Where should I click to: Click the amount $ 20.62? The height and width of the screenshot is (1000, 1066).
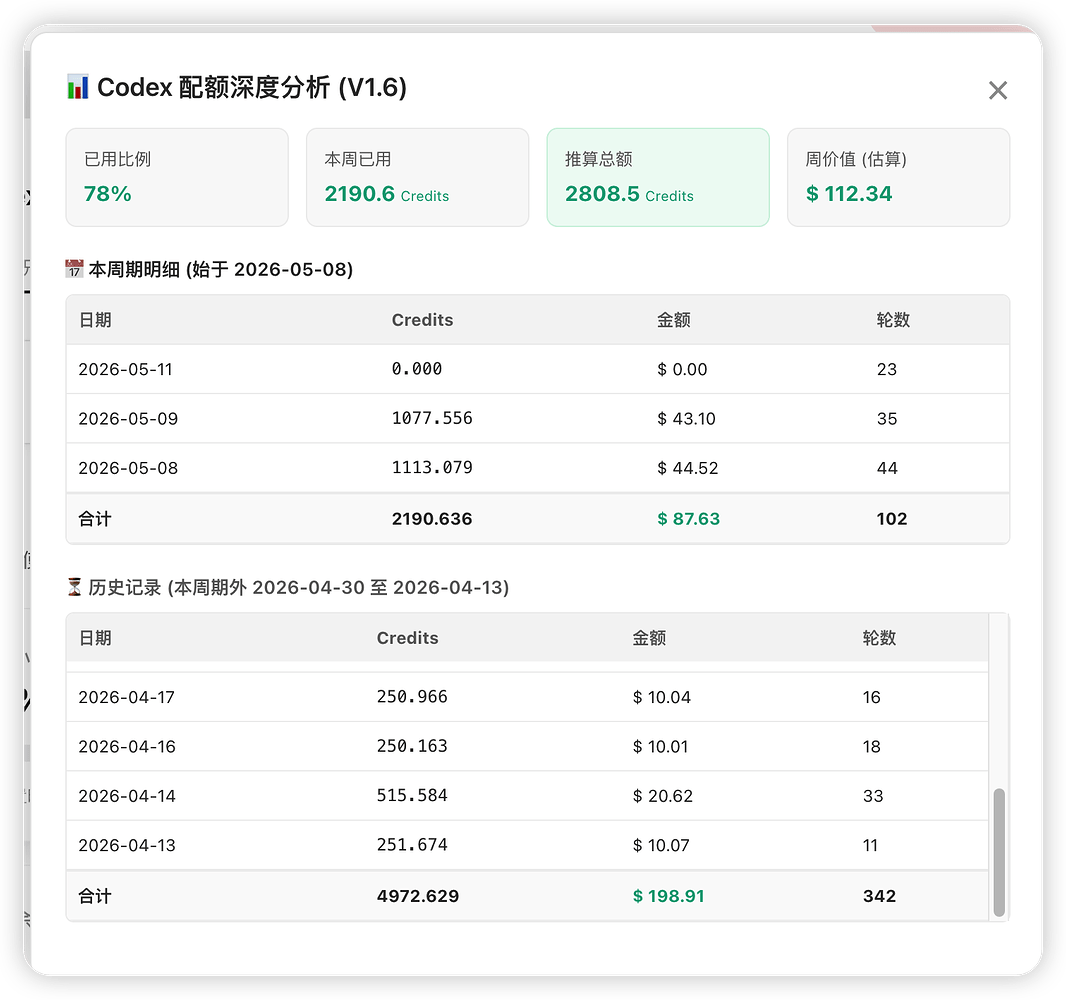click(x=662, y=796)
